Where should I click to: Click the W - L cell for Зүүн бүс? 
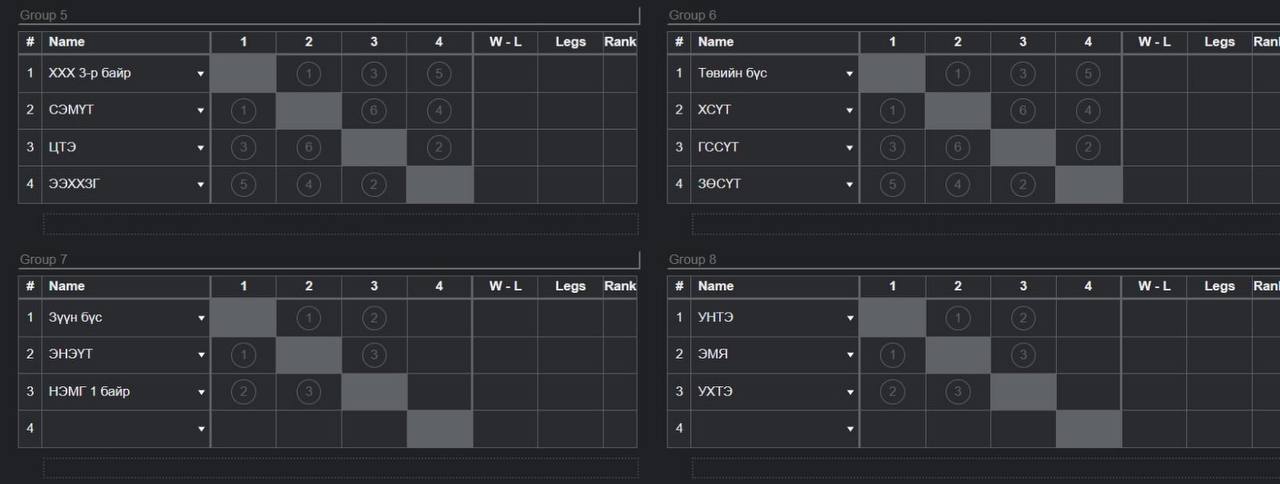tap(505, 318)
